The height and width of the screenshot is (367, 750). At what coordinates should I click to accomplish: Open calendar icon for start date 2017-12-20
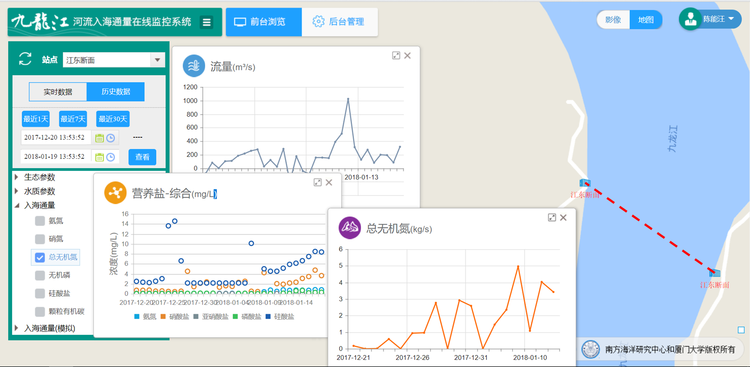[x=99, y=138]
